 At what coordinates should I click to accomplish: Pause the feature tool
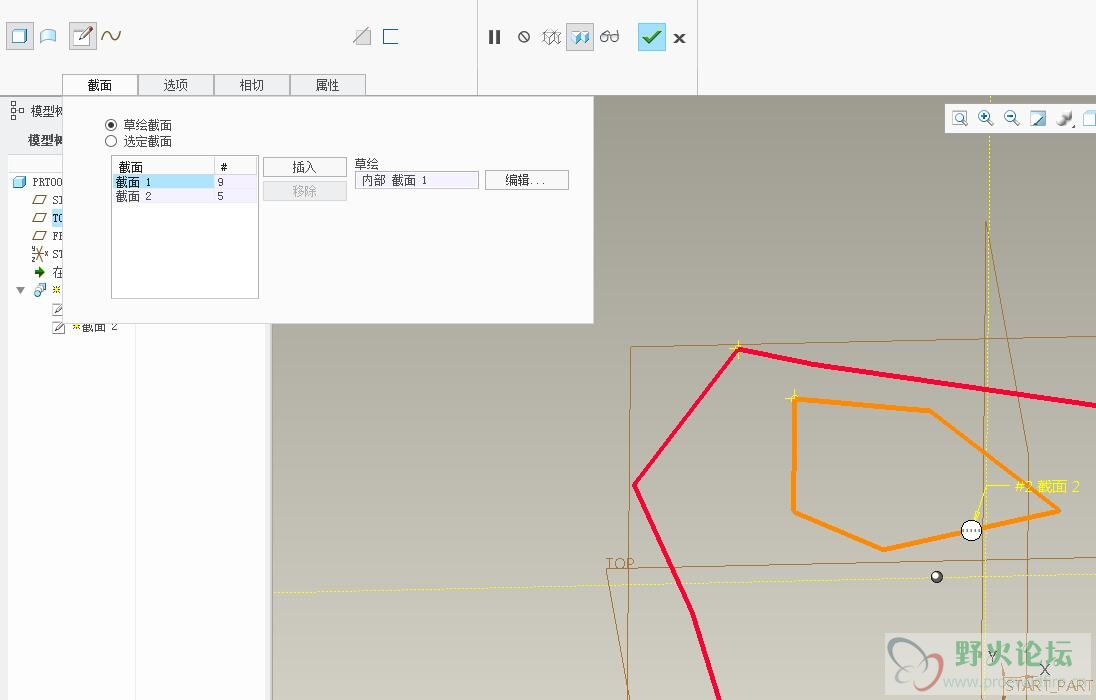(x=494, y=37)
